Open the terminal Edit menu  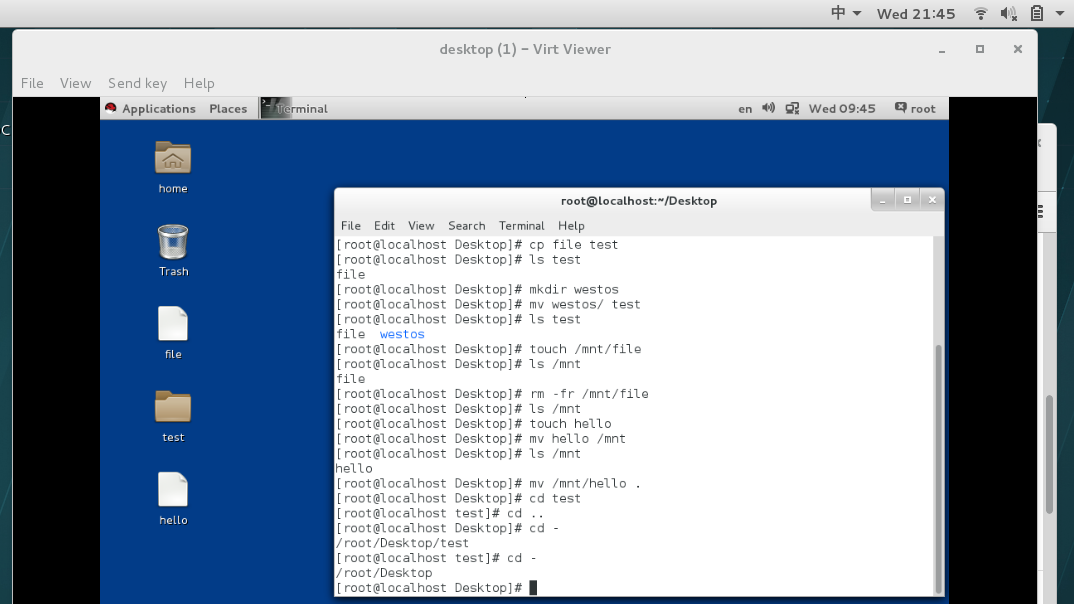tap(384, 225)
